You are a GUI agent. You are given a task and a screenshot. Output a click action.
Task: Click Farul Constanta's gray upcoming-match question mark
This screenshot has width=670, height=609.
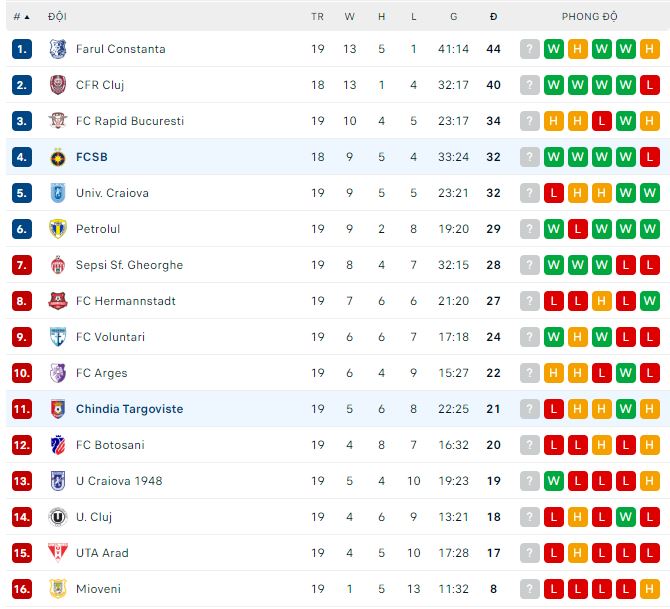click(530, 49)
